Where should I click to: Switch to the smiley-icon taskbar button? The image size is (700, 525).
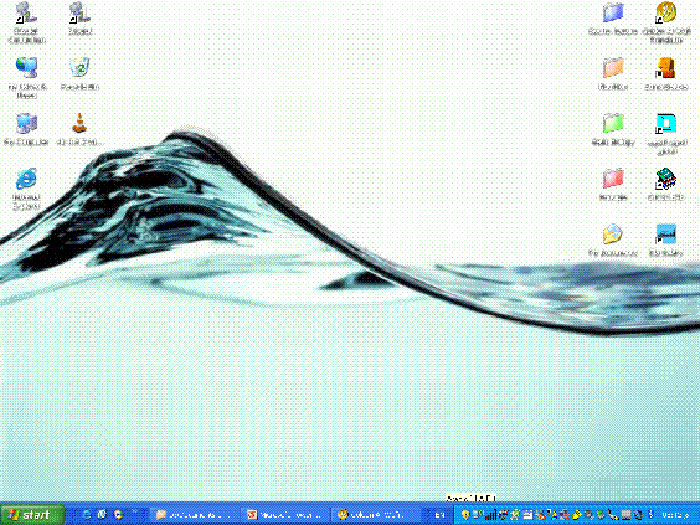(x=375, y=515)
